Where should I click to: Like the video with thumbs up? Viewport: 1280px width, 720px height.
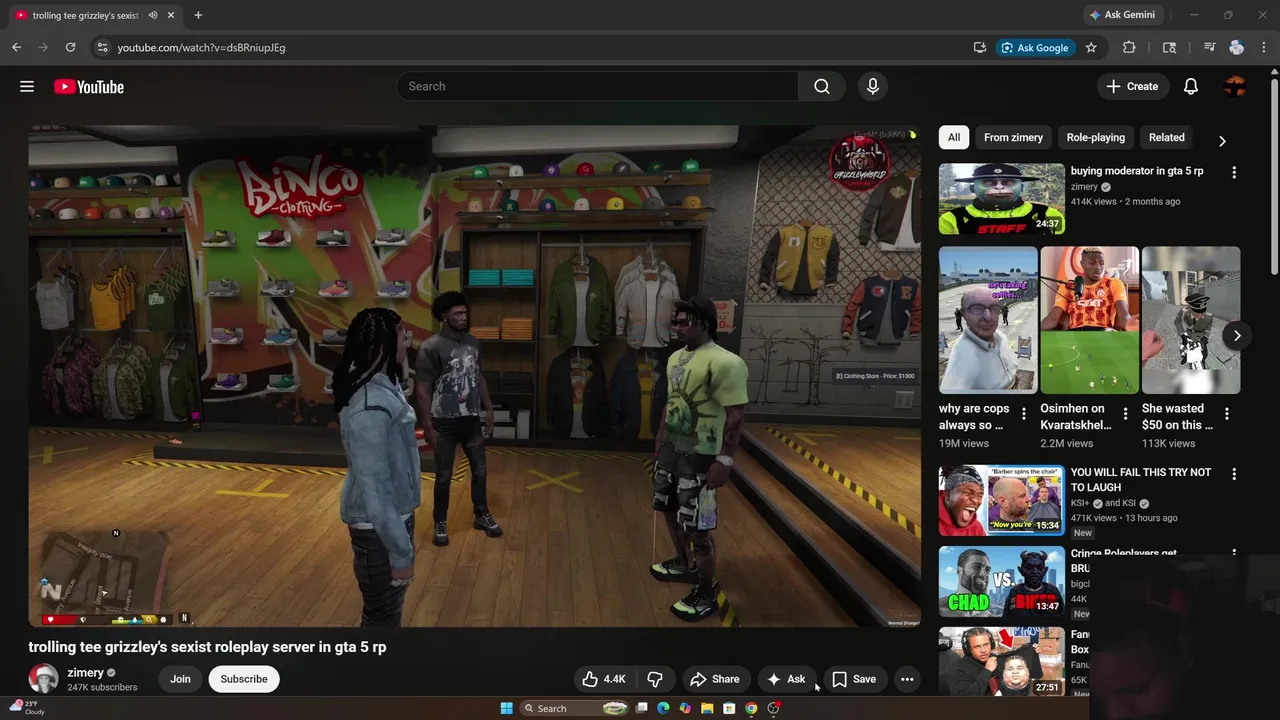click(604, 679)
